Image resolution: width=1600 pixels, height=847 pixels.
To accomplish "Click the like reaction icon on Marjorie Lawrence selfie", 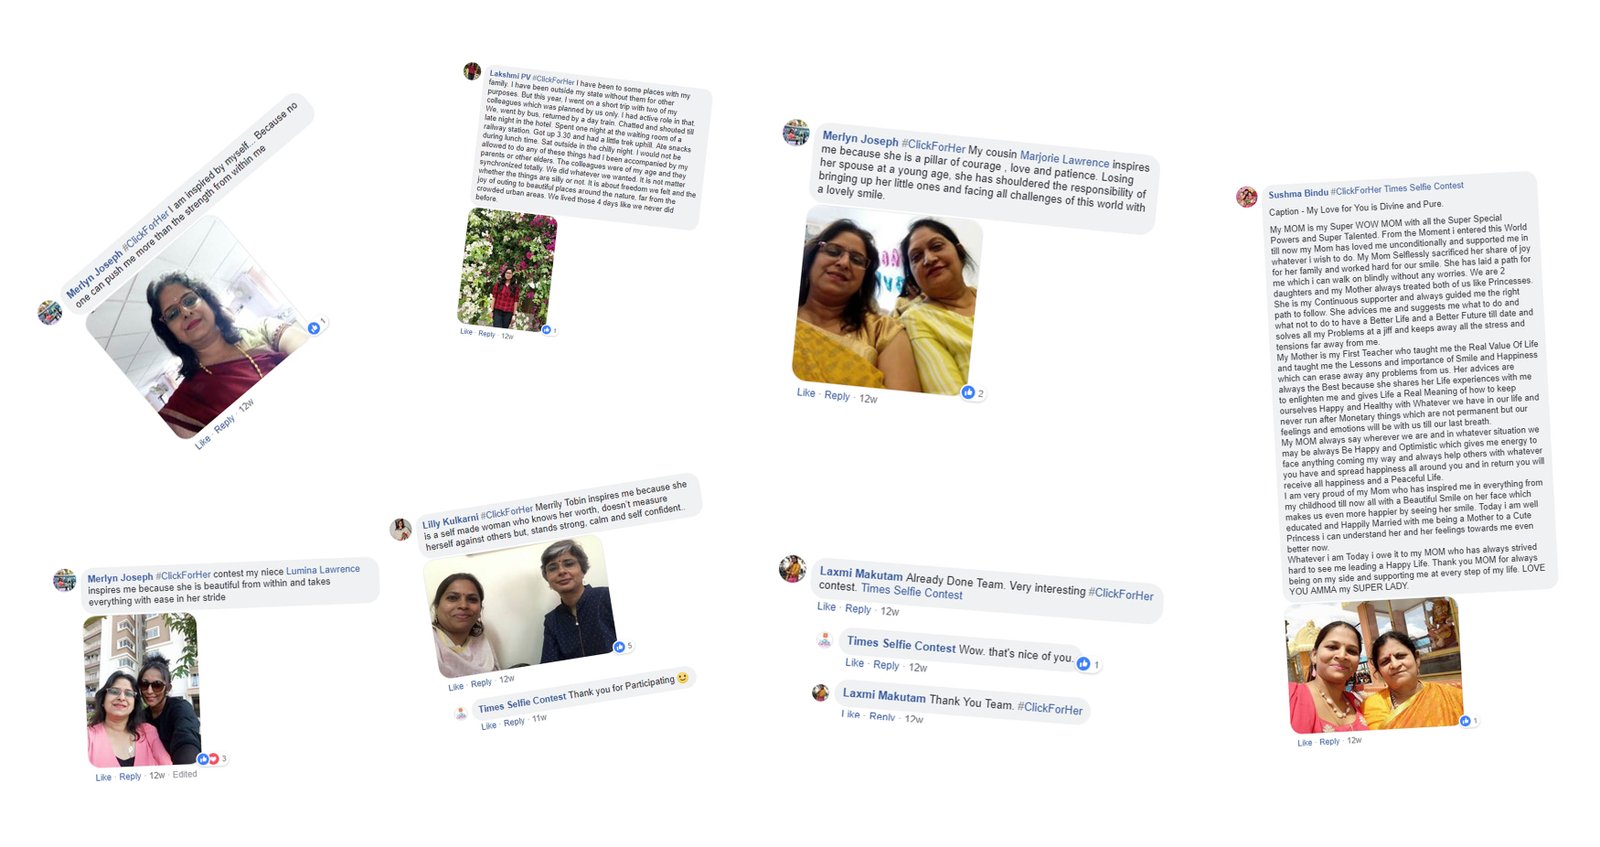I will (x=968, y=392).
